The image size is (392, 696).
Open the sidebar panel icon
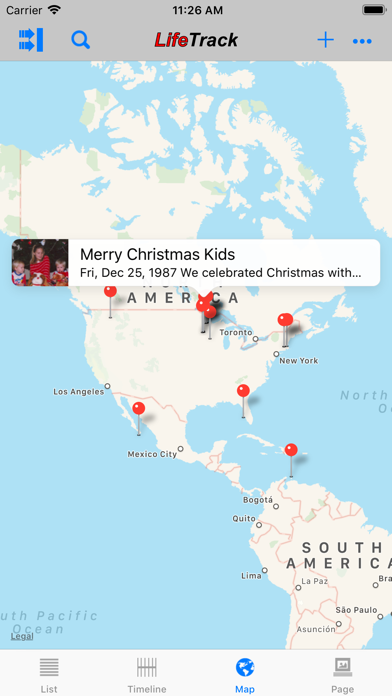(31, 40)
